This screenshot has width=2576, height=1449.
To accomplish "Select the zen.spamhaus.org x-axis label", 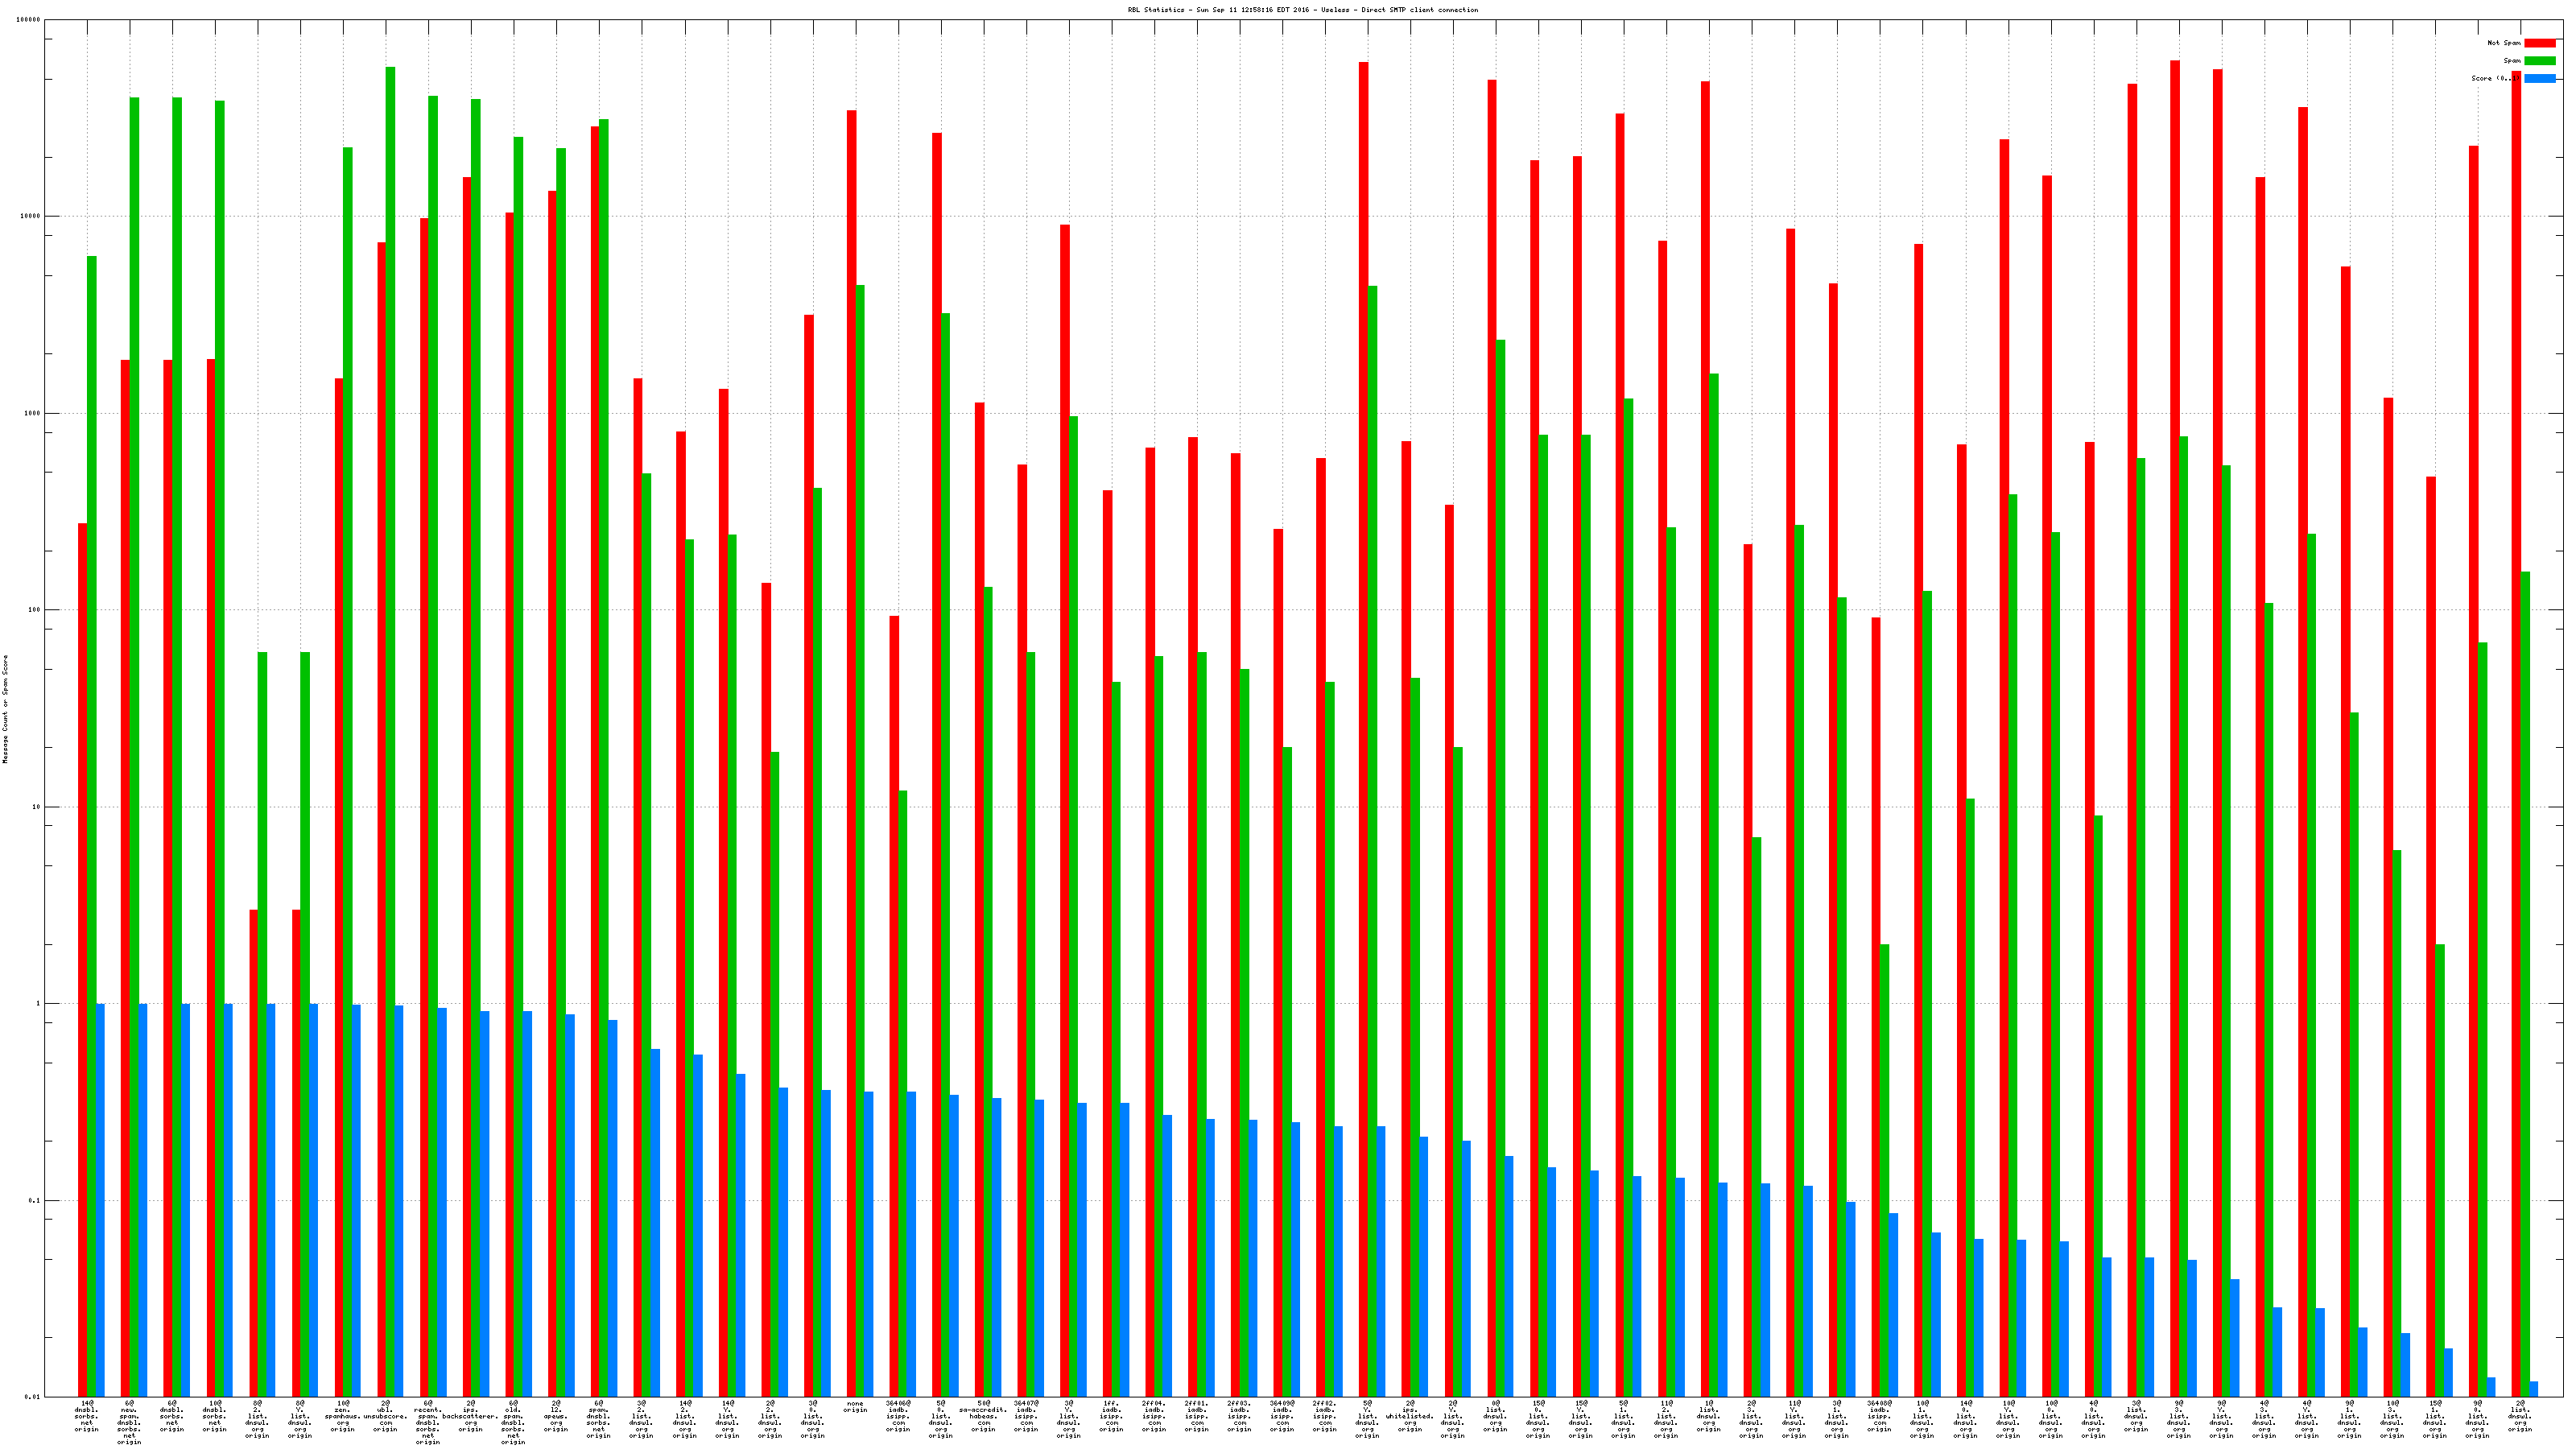I will click(x=343, y=1416).
